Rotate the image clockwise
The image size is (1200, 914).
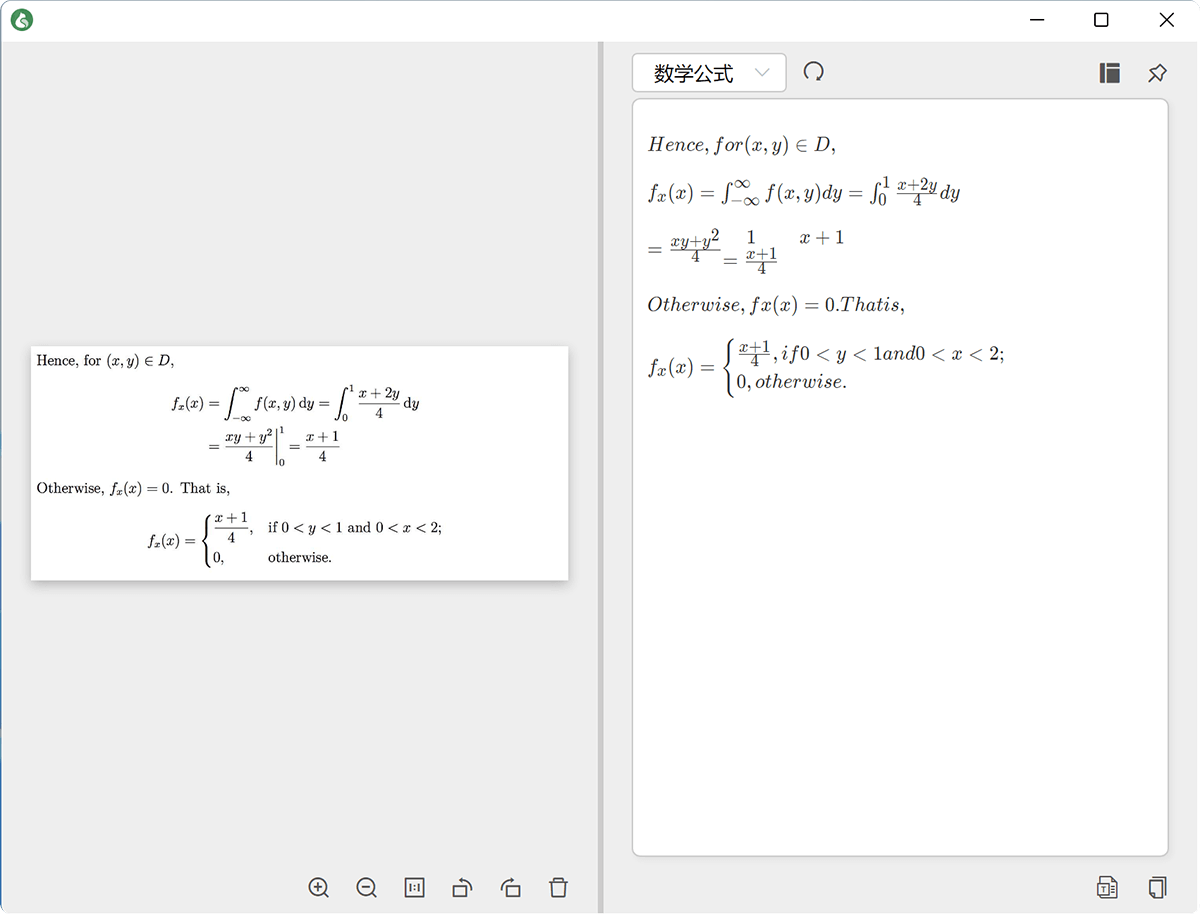510,887
